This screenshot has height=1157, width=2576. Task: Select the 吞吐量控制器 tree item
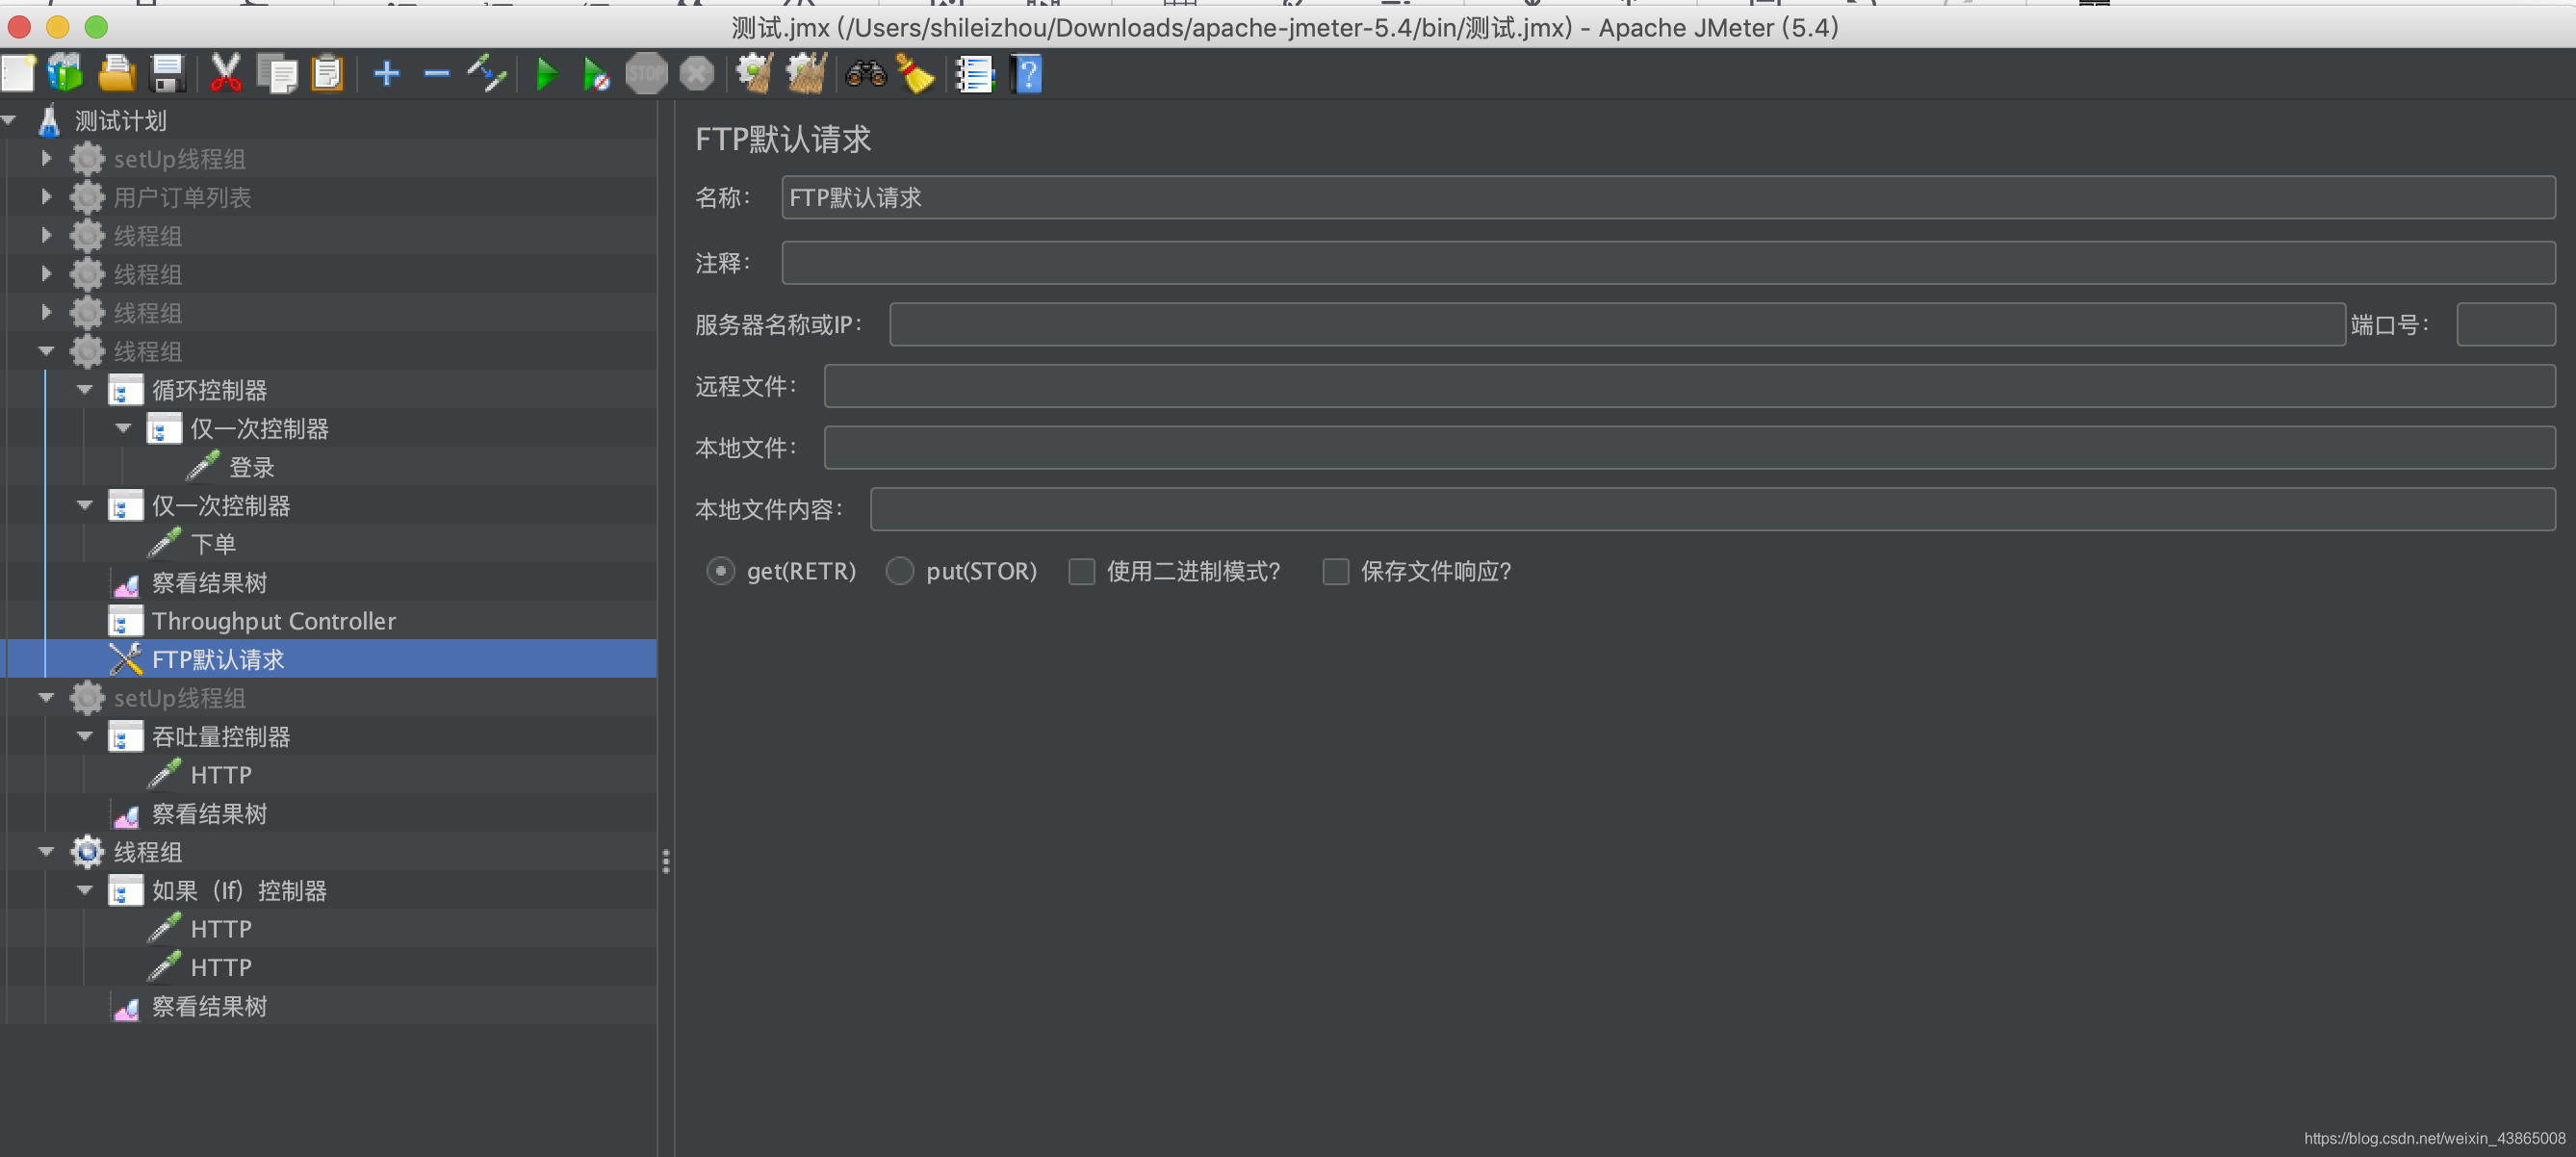coord(221,737)
